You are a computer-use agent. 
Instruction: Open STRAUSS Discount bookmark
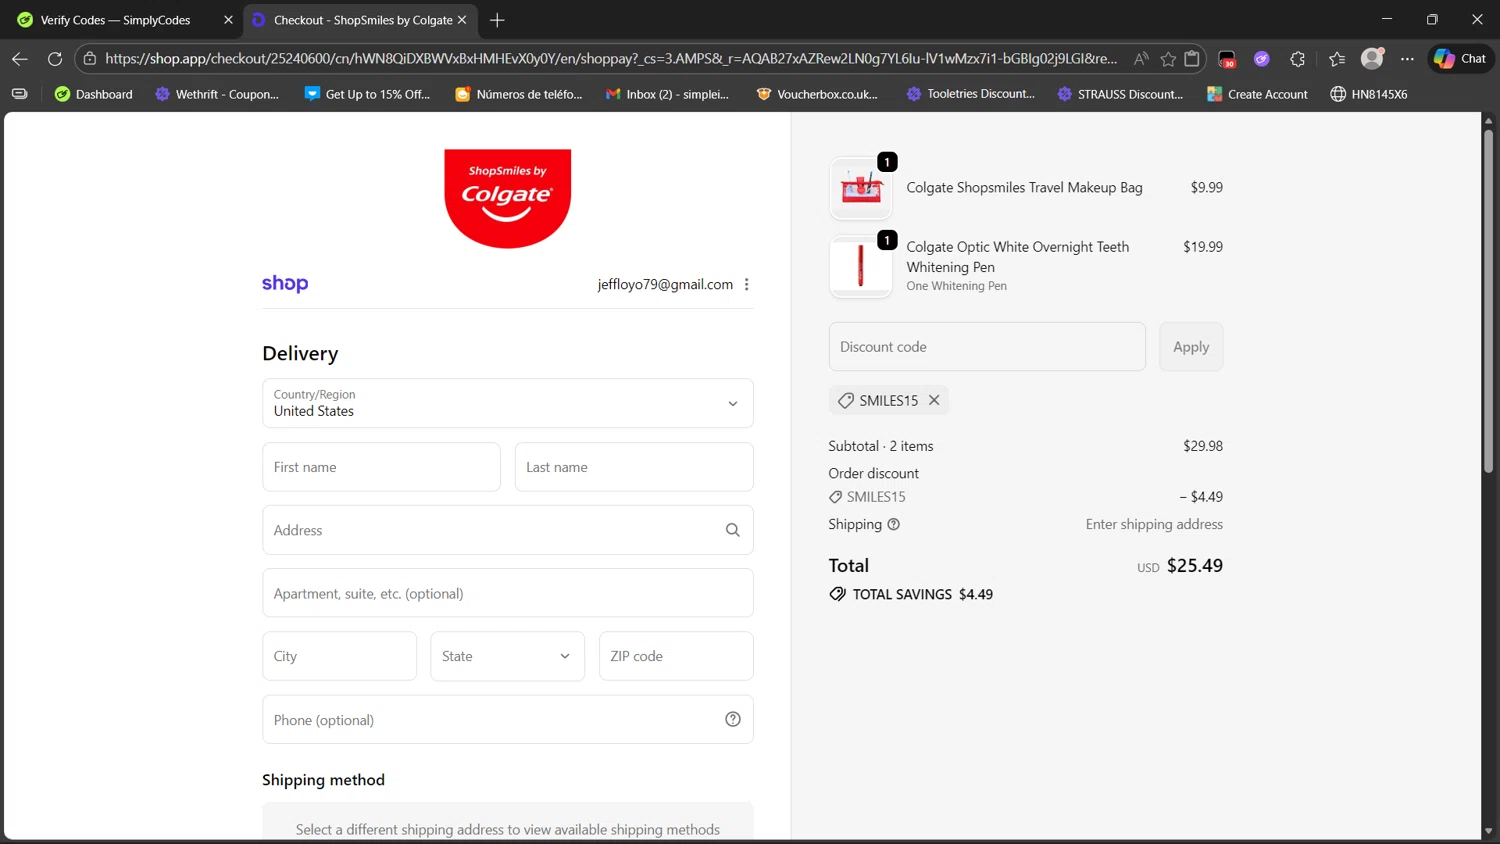(x=1120, y=94)
